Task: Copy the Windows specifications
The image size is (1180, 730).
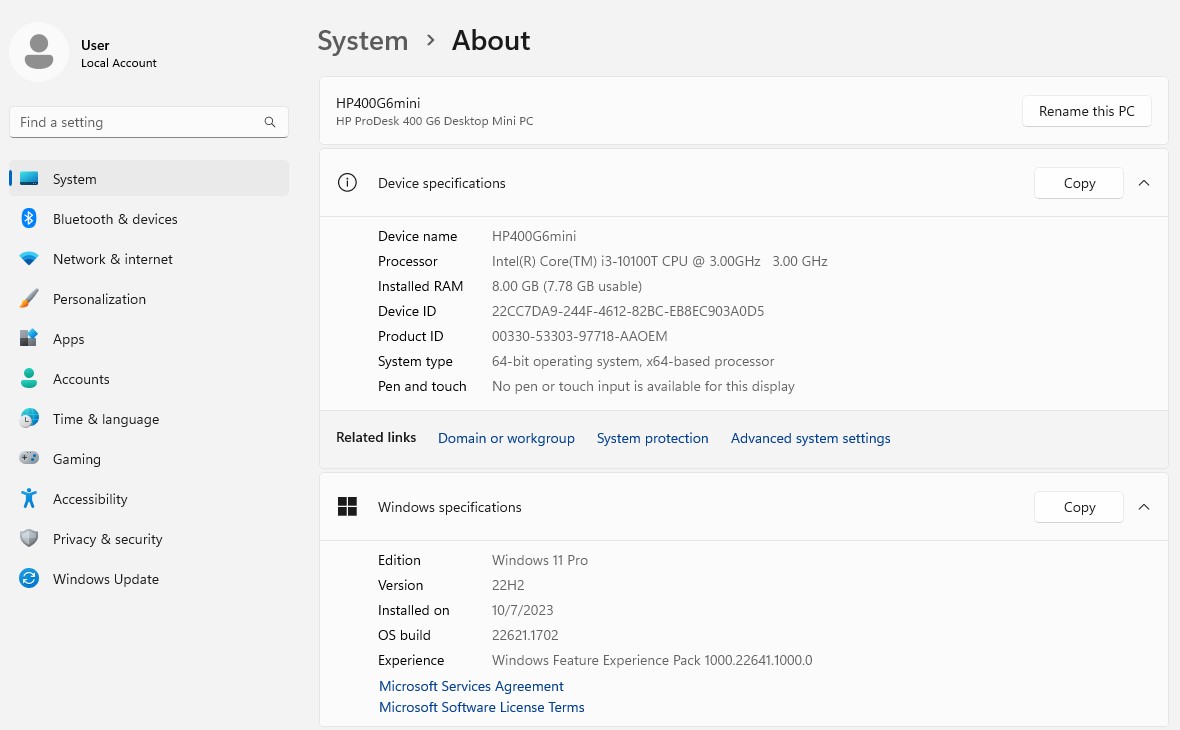Action: click(1078, 507)
